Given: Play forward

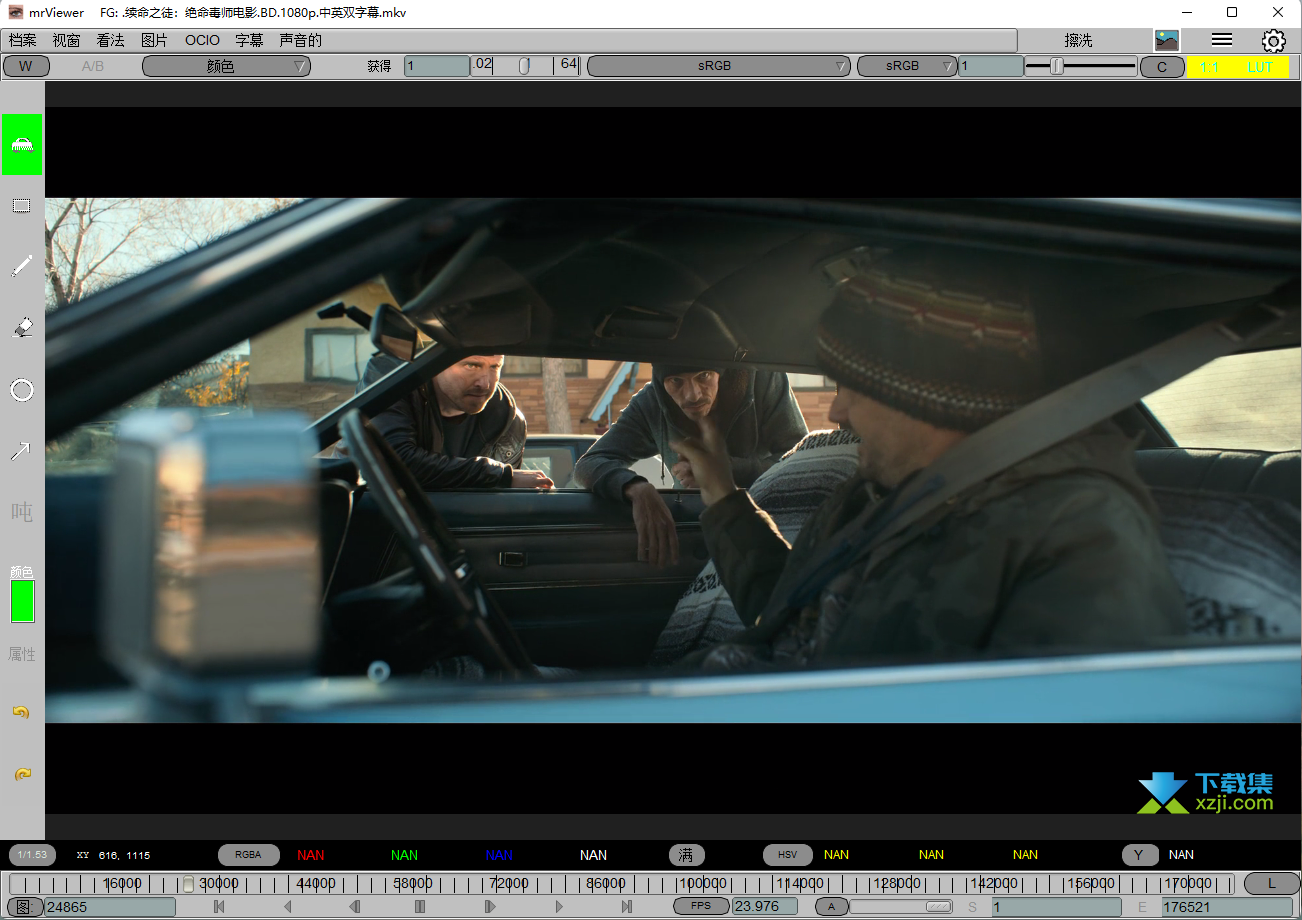Looking at the screenshot, I should [x=559, y=907].
